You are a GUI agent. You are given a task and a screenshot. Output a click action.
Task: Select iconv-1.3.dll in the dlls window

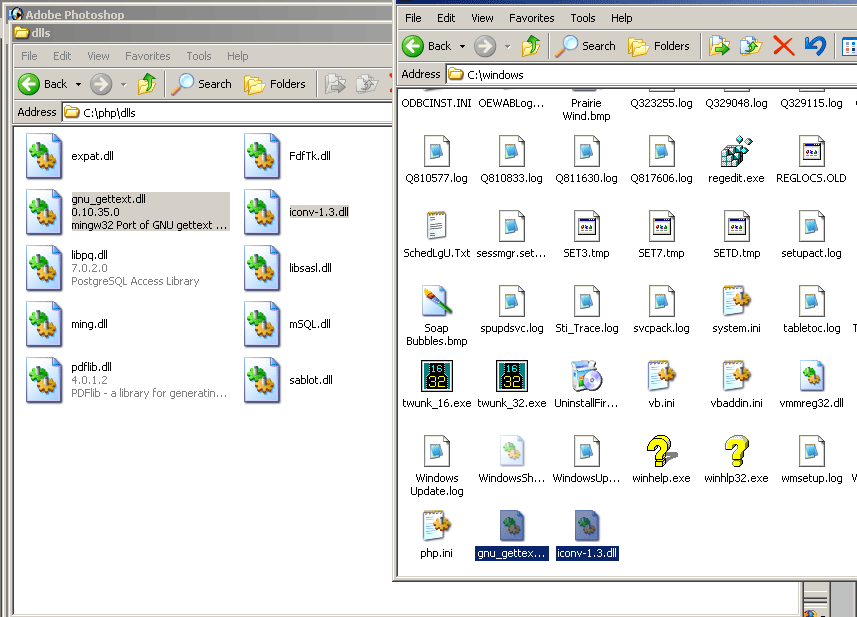(262, 212)
